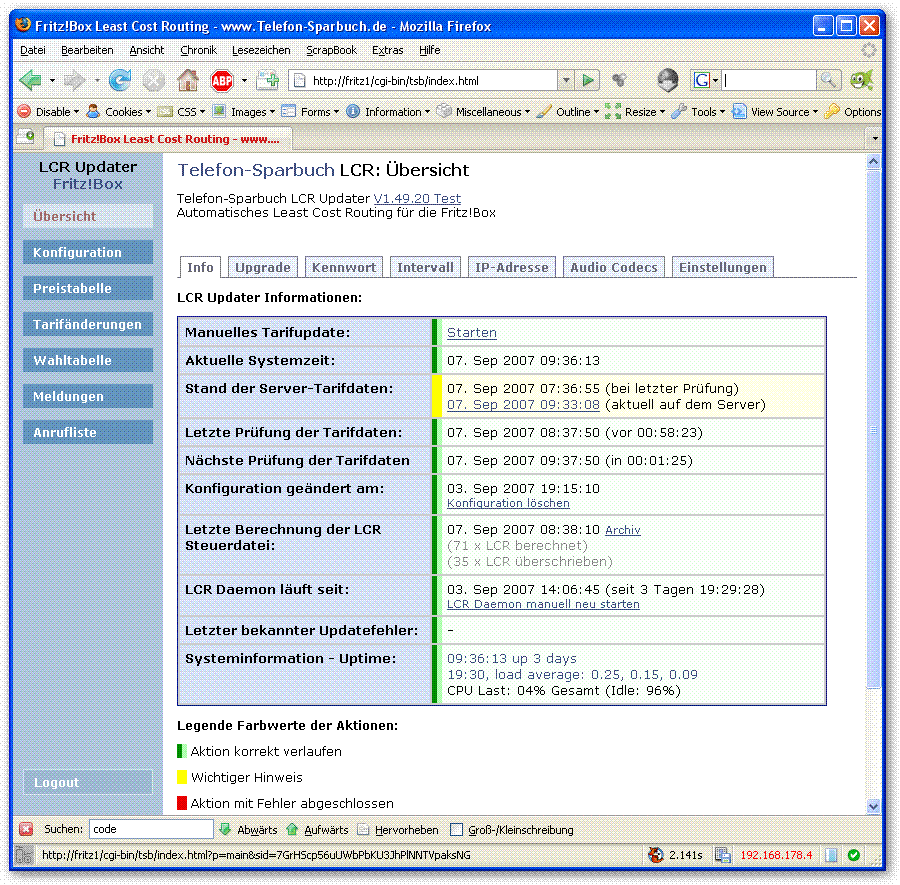Click the green creature icon beside the search box

[x=862, y=80]
